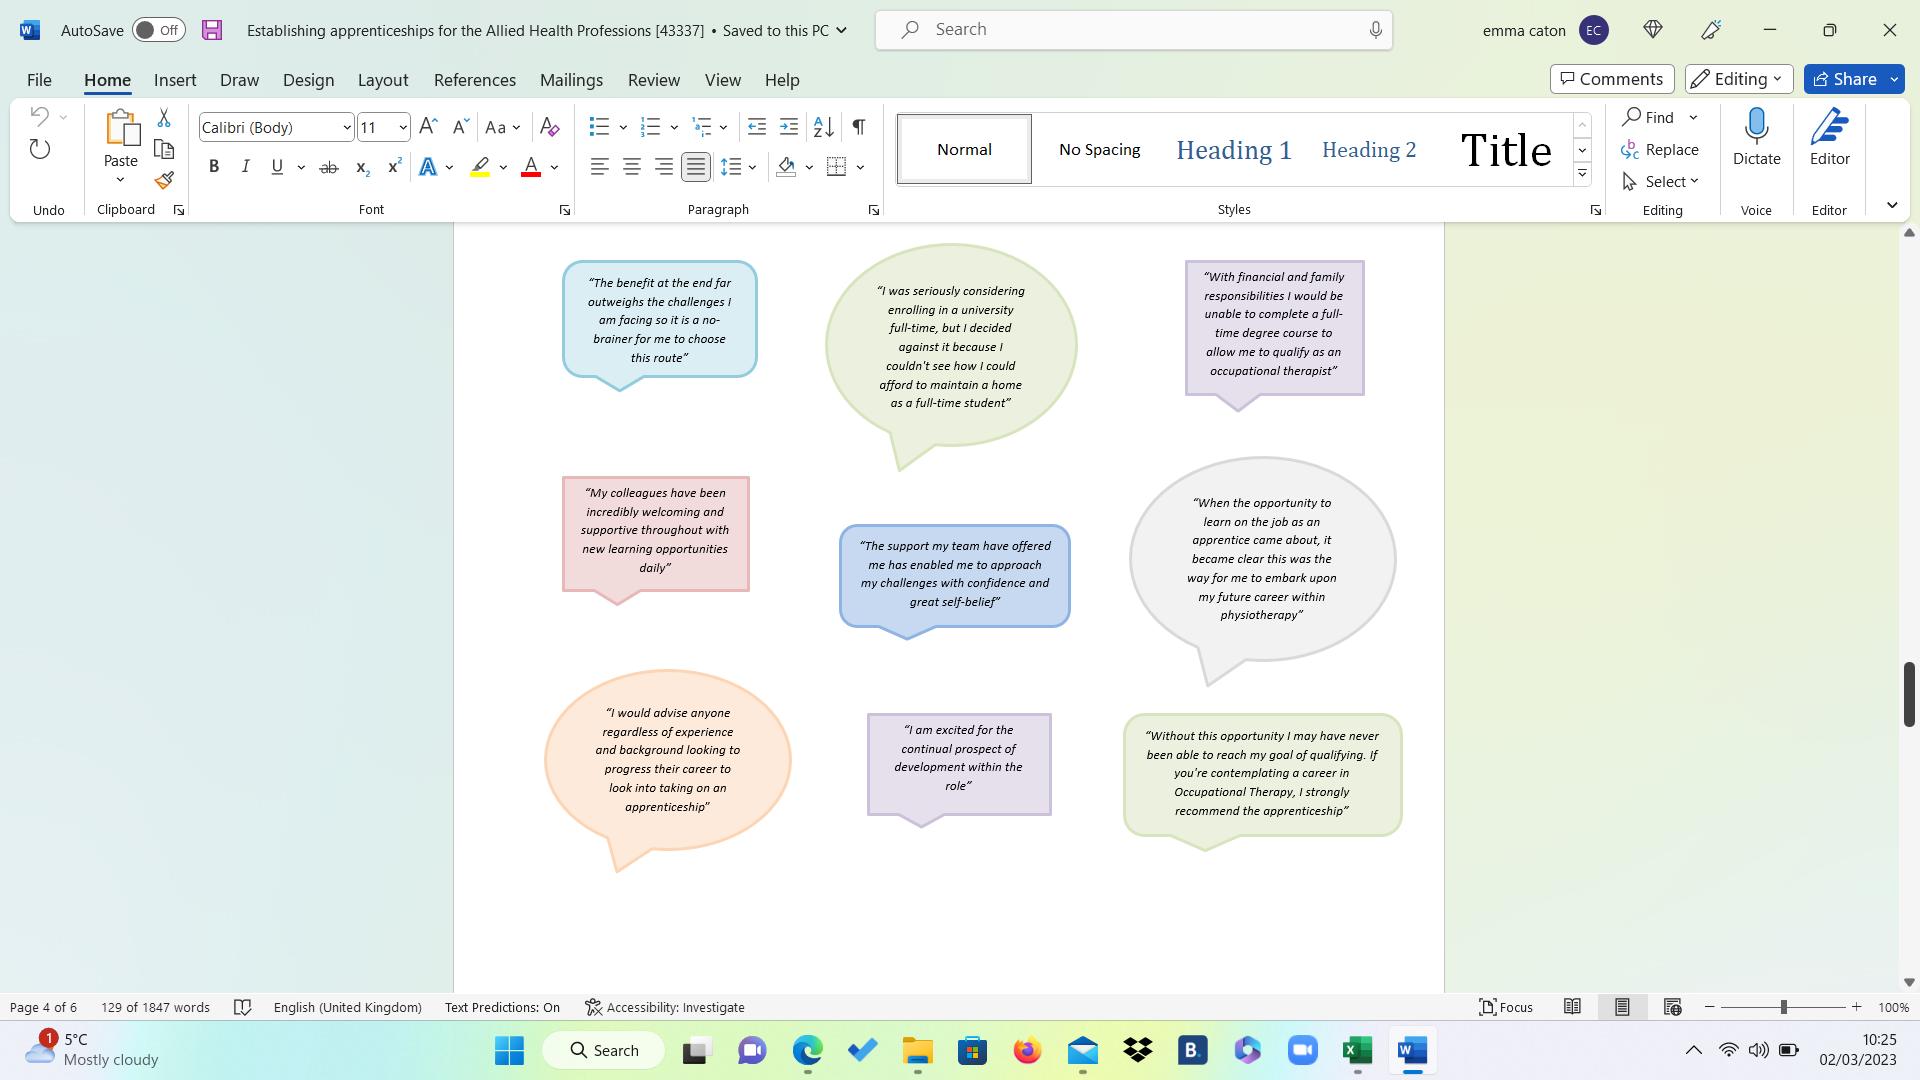The width and height of the screenshot is (1920, 1080).
Task: Expand the Calibri font name dropdown
Action: point(346,127)
